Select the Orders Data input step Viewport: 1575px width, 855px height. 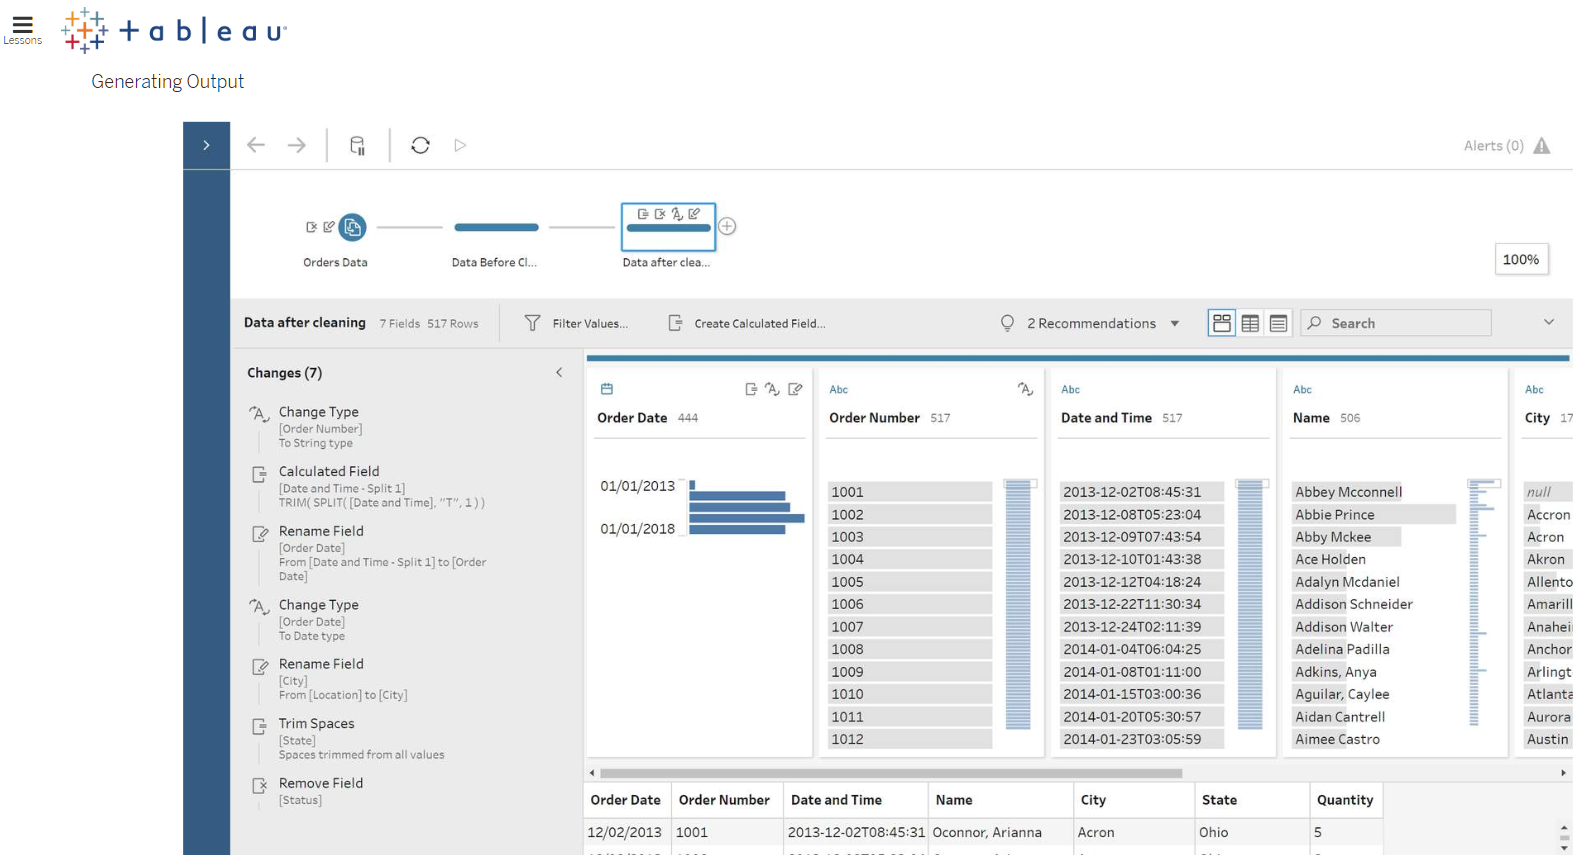(352, 227)
